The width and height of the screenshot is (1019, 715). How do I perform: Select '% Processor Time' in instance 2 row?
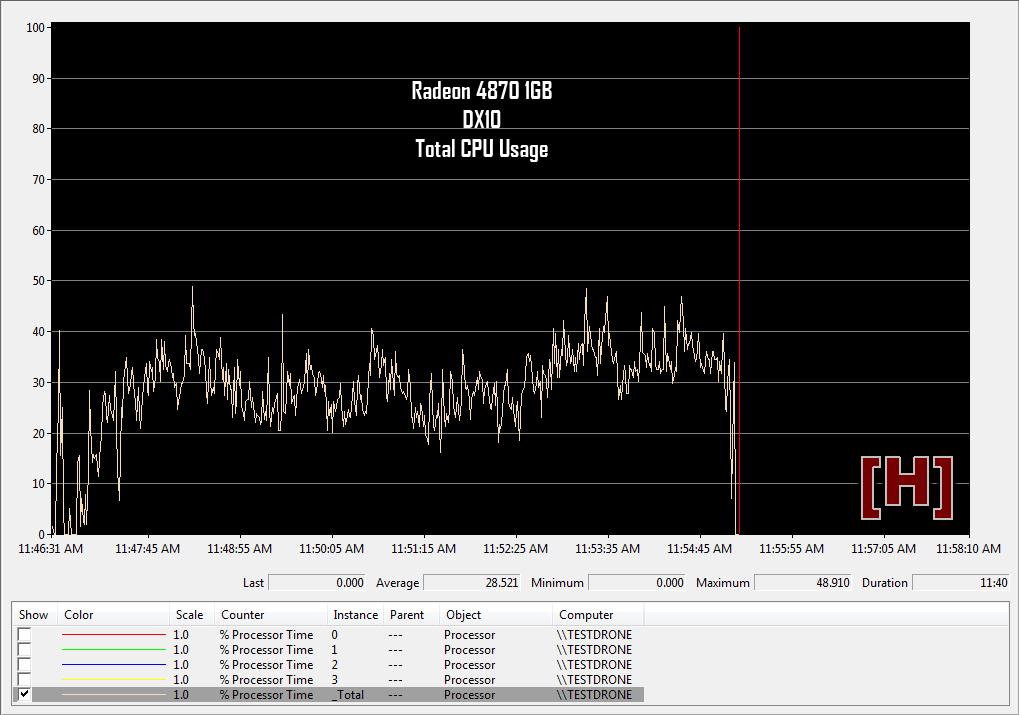coord(266,664)
